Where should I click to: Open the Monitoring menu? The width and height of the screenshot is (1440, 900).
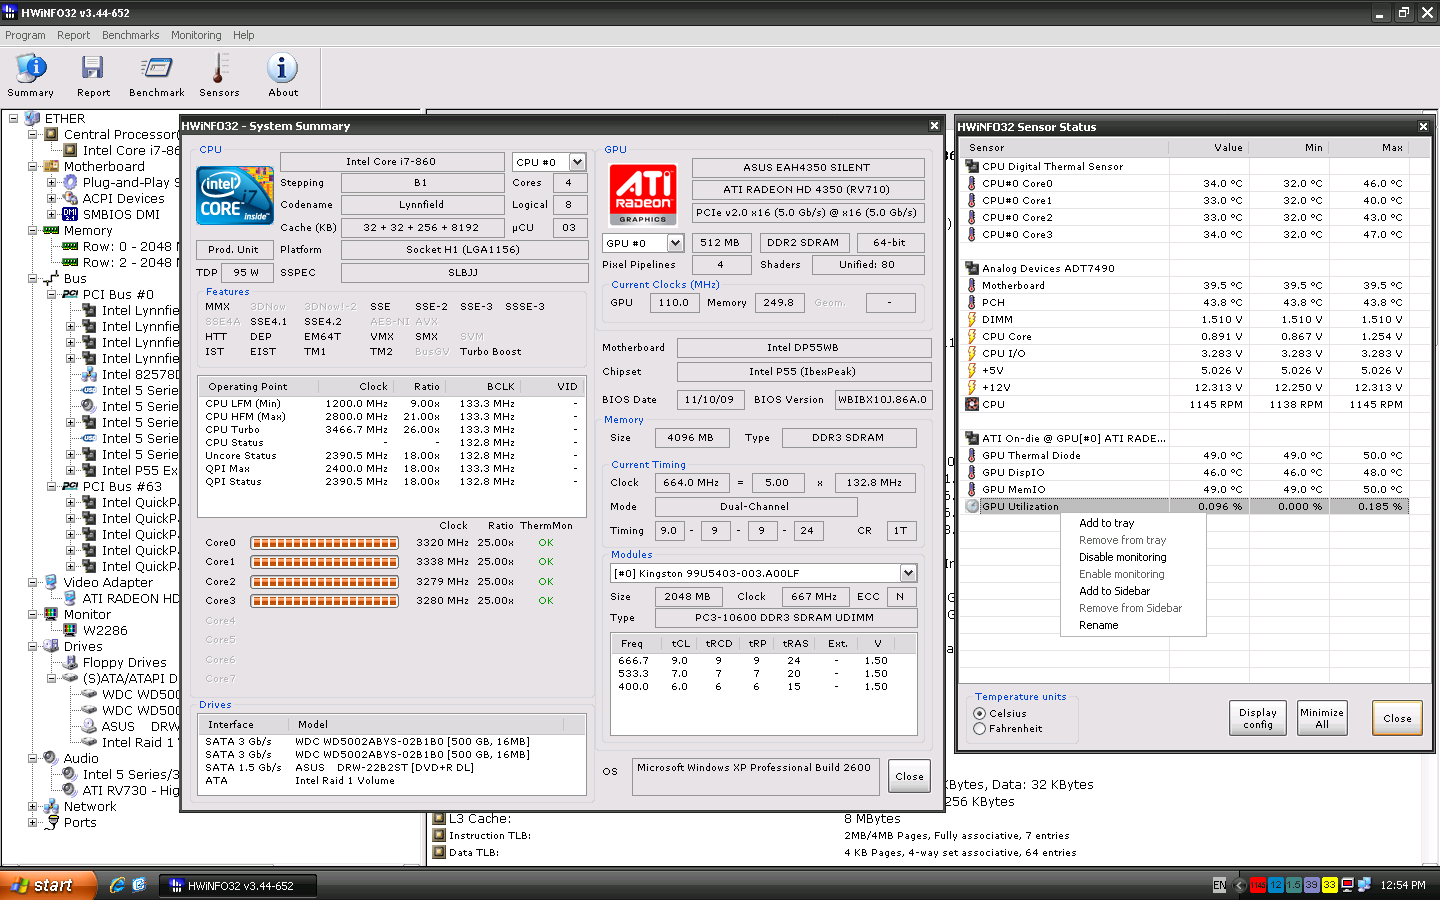click(196, 35)
